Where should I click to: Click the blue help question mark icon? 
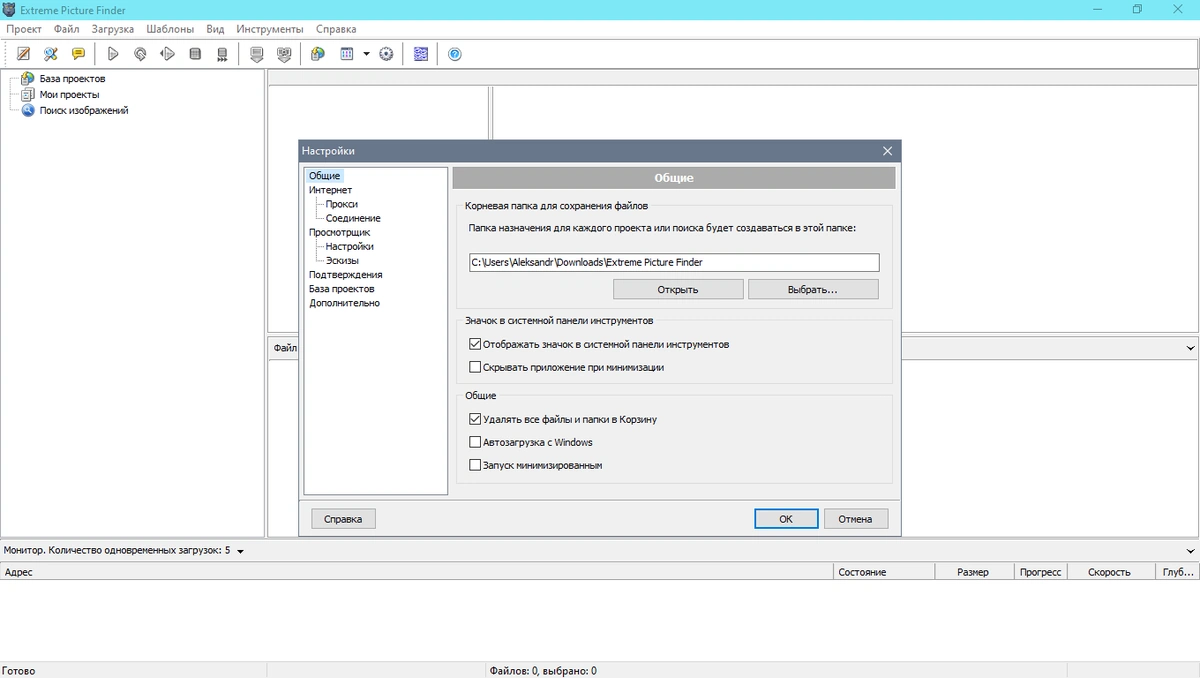455,54
